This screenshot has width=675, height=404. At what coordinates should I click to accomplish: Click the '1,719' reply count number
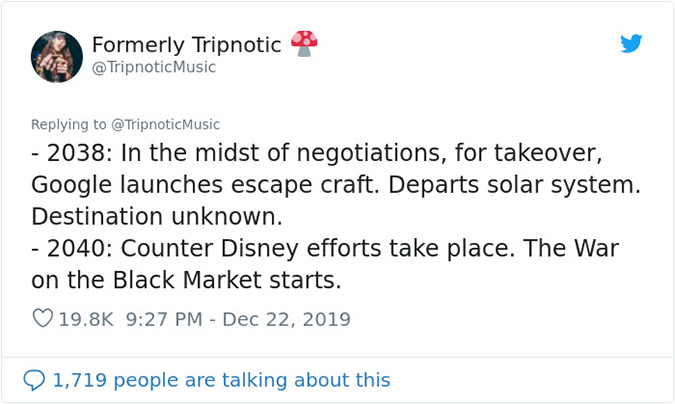pyautogui.click(x=80, y=381)
